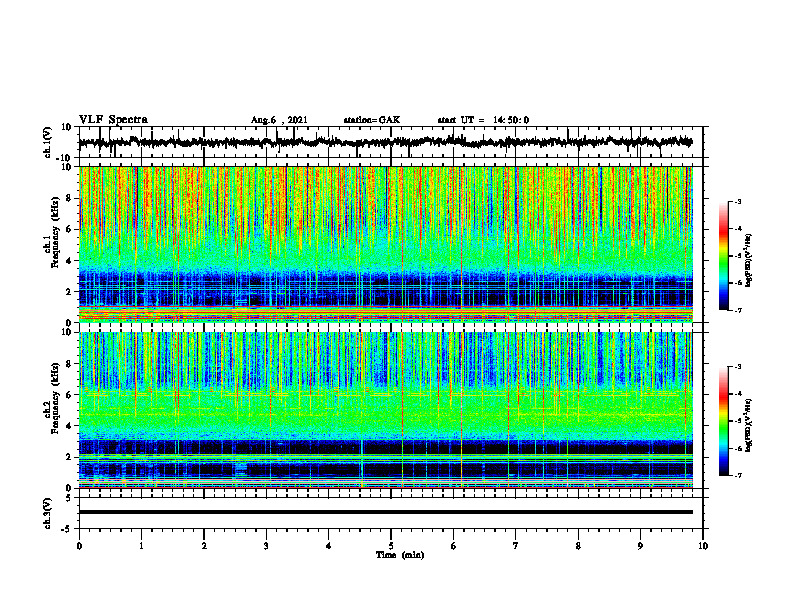
Task: Click the time axis tick label '5'
Action: [x=391, y=546]
